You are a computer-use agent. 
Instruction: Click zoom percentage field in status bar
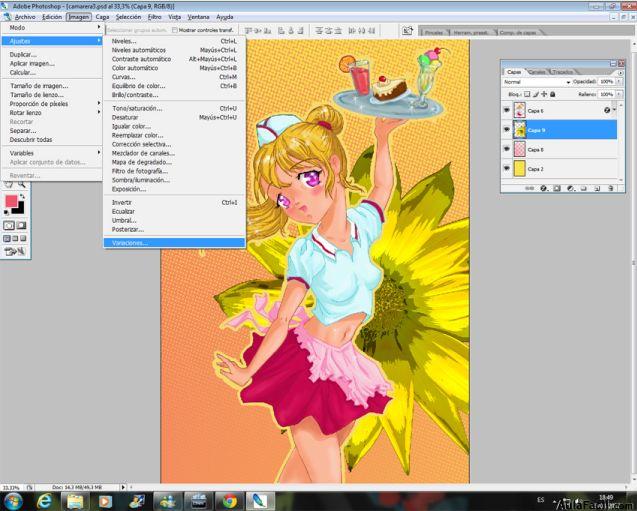click(x=11, y=487)
